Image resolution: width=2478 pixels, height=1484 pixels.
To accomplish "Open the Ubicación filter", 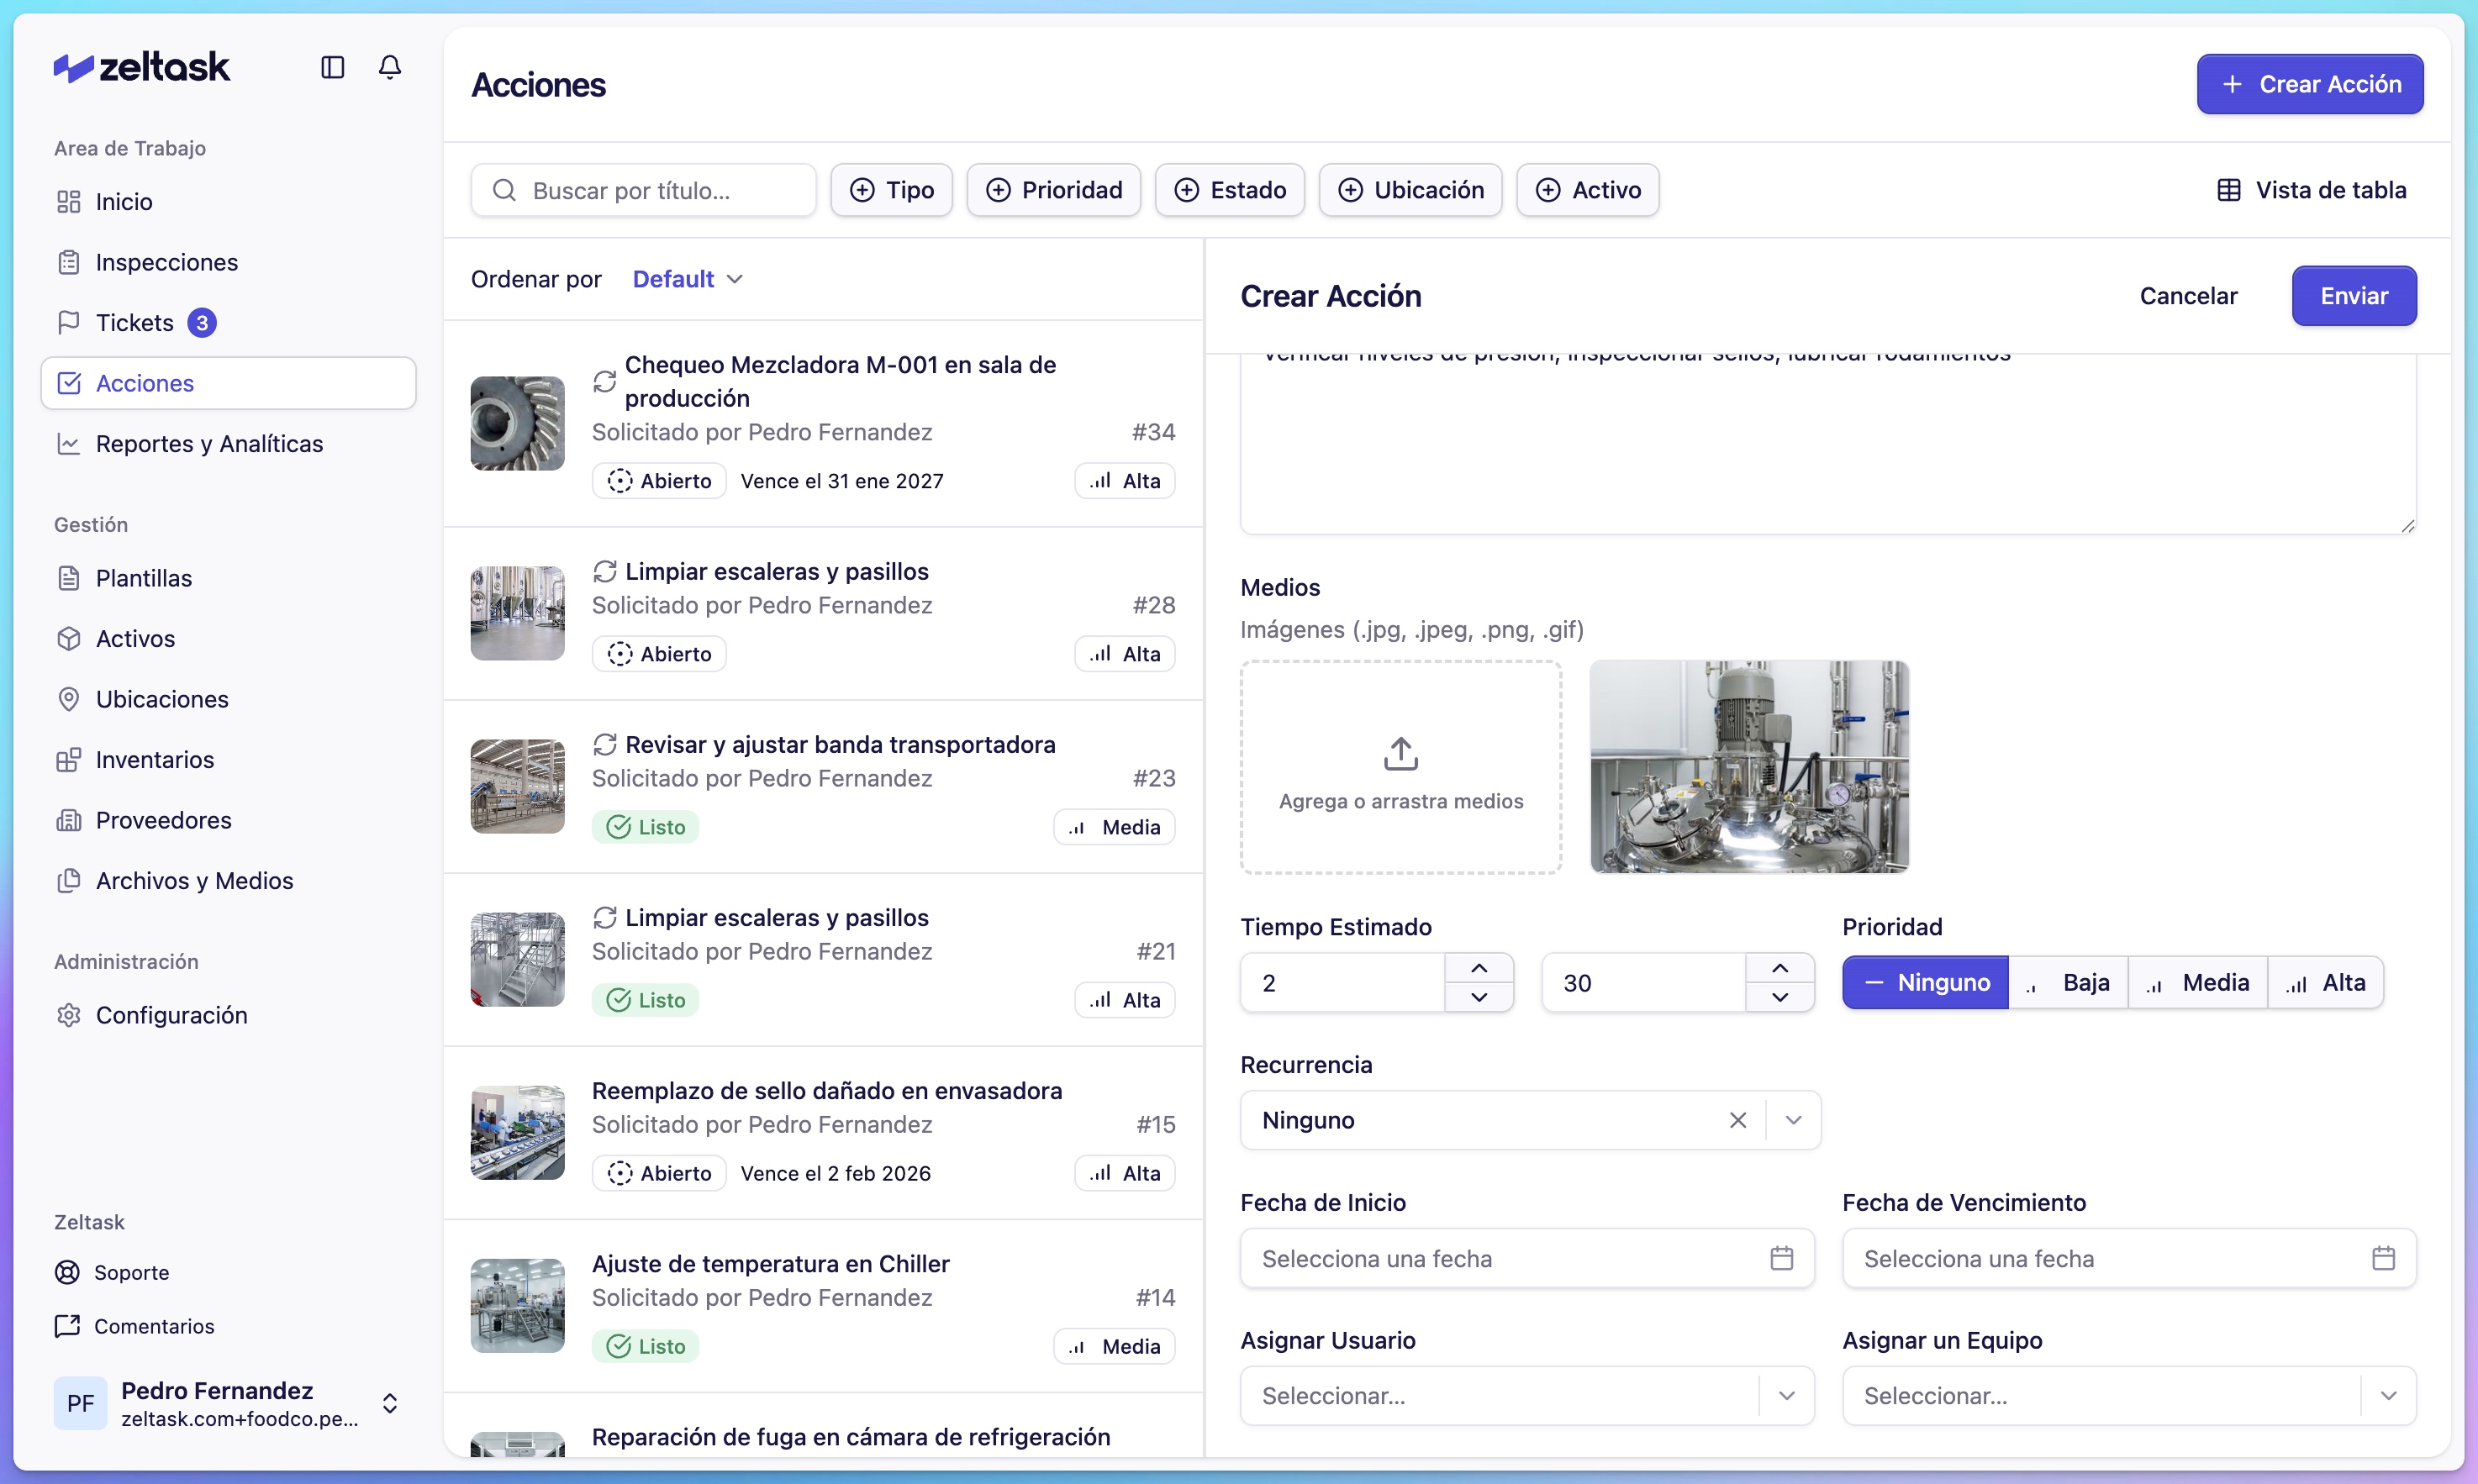I will 1410,190.
